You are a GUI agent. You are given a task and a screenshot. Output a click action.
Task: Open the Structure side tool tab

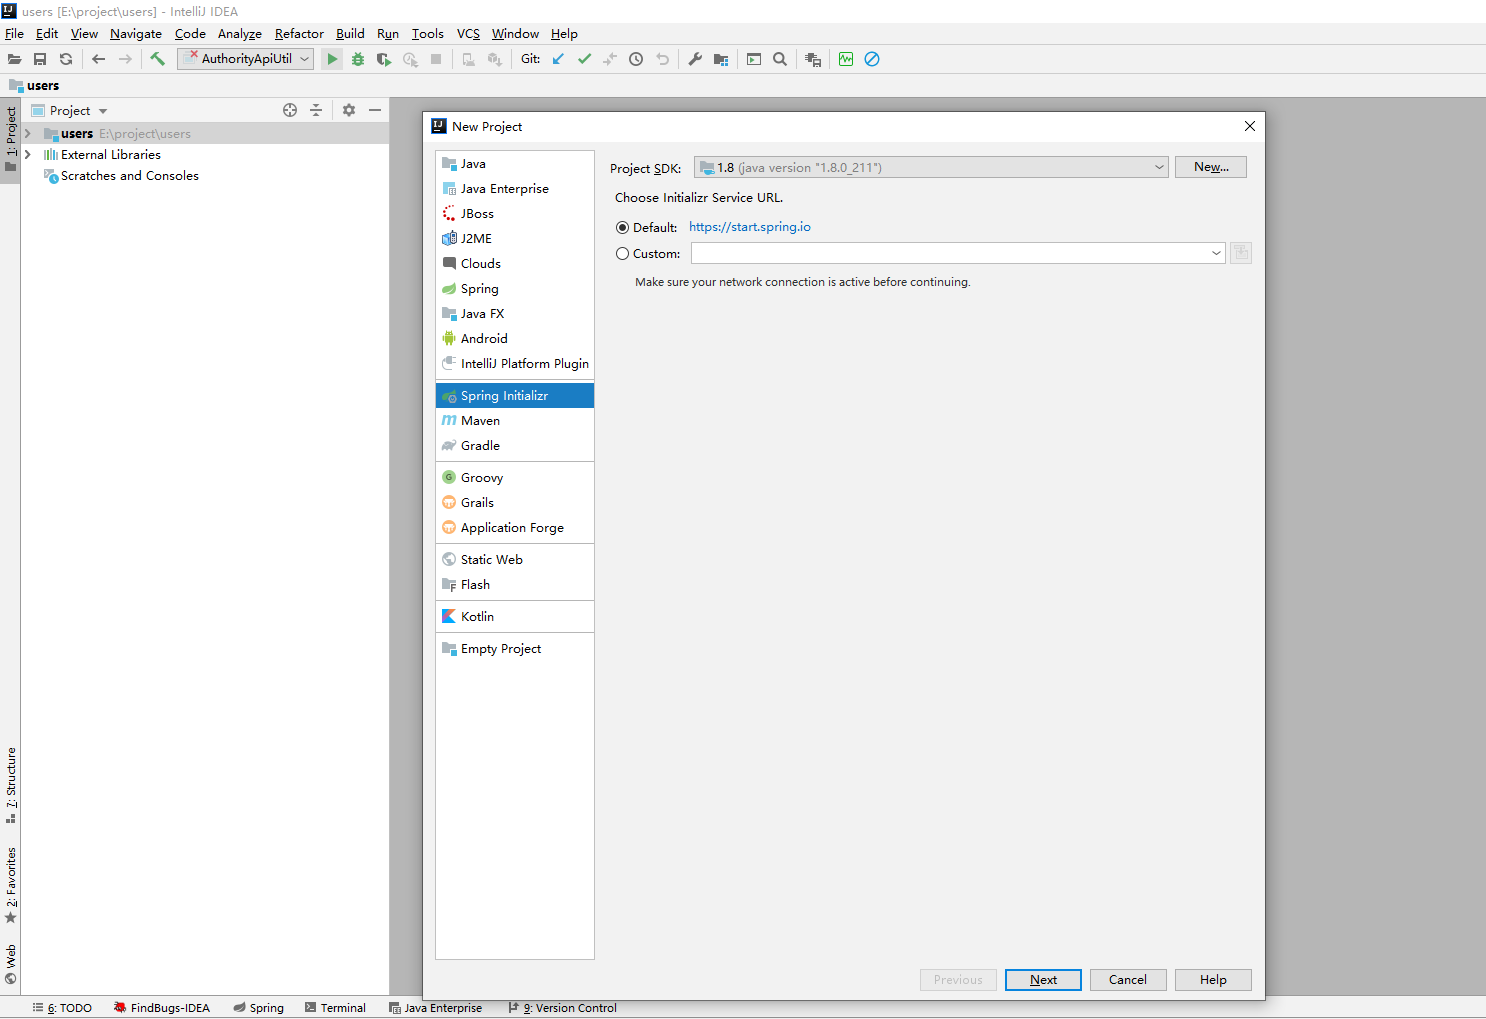coord(11,784)
